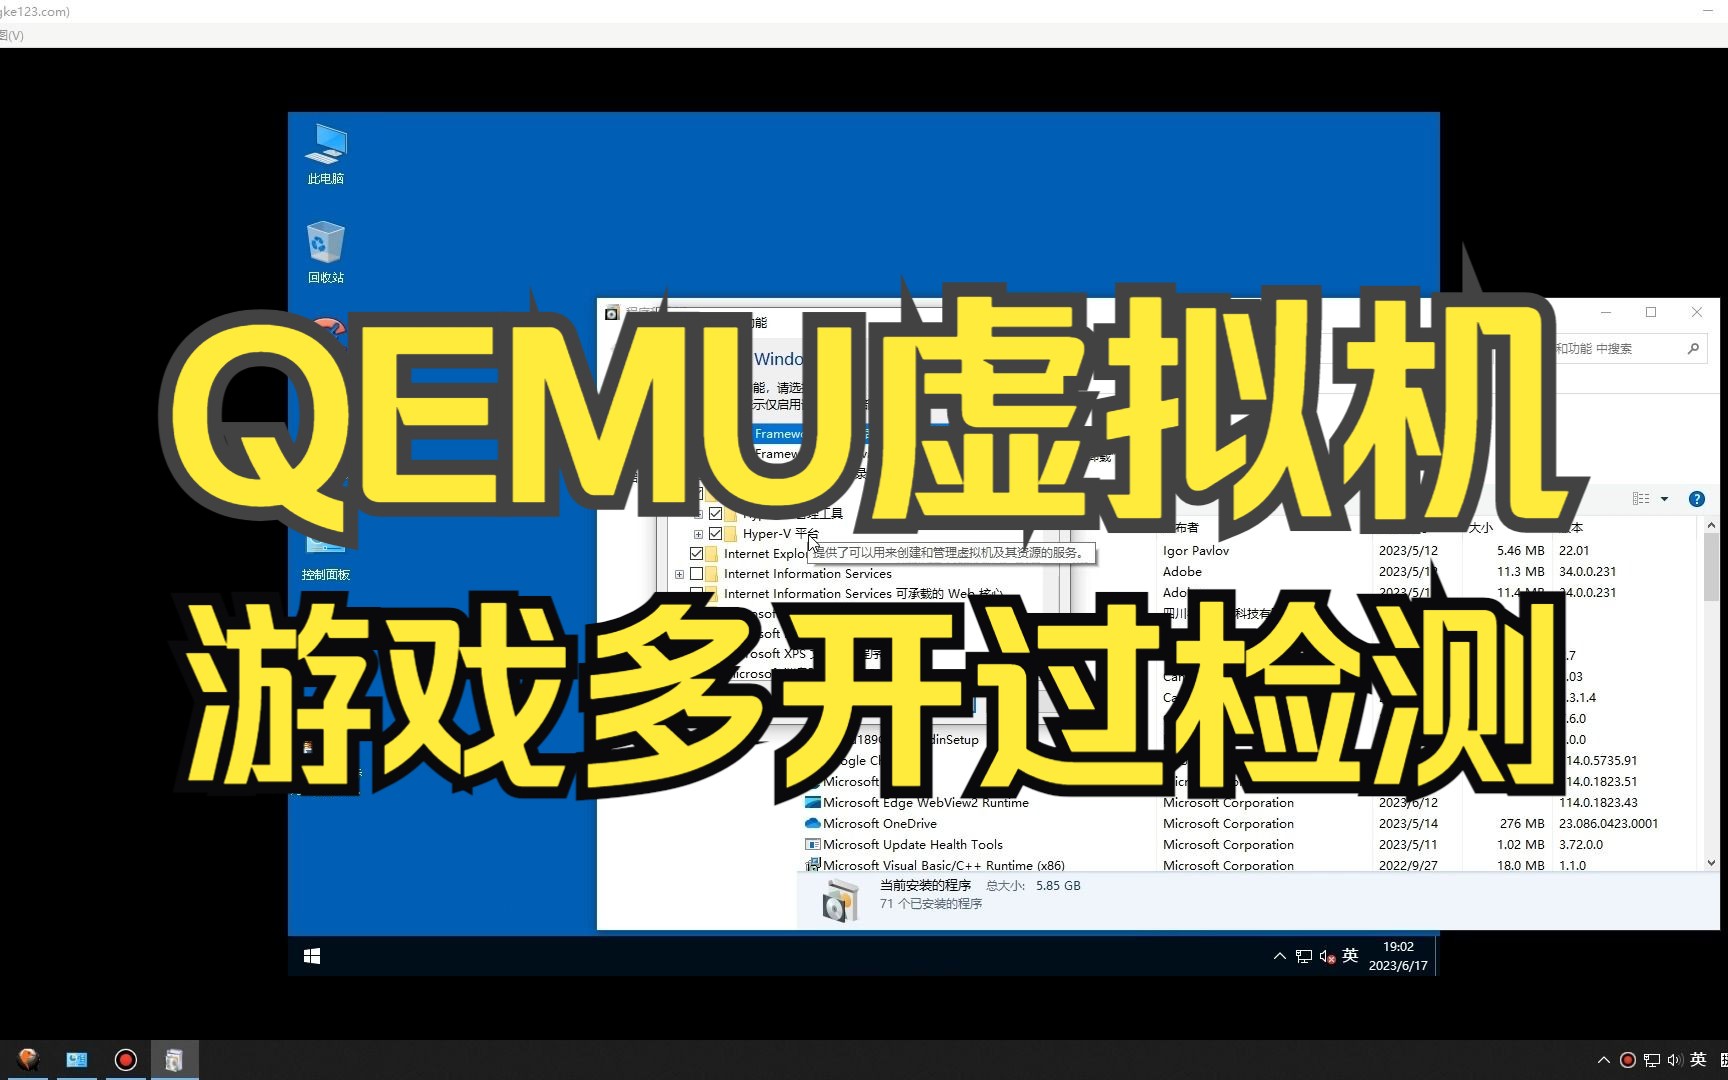Click the view layout icon in the programs list toolbar
This screenshot has width=1728, height=1080.
[x=1641, y=499]
